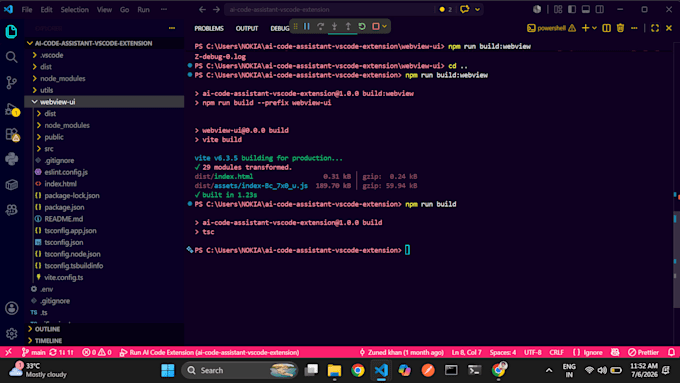Stop the debug session
680x383 pixels.
[x=376, y=26]
